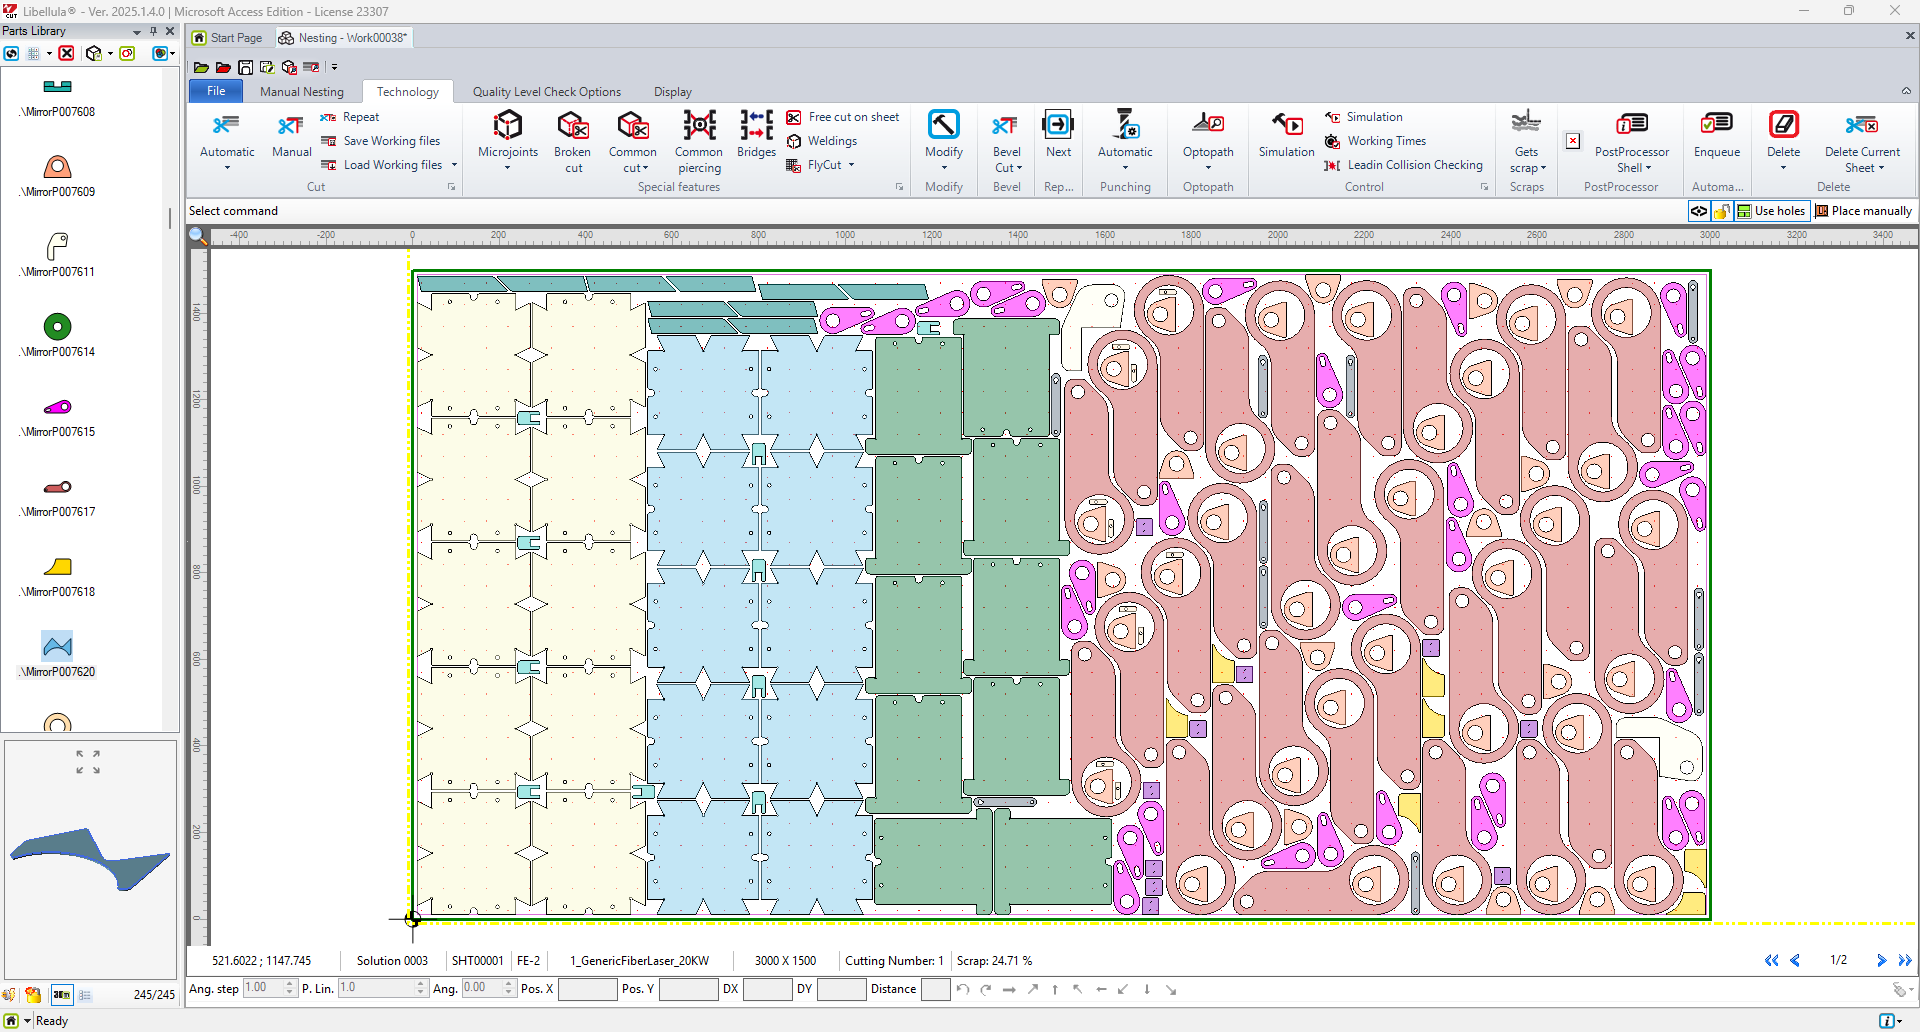
Task: Click Leadin Collision Checking
Action: (x=1404, y=165)
